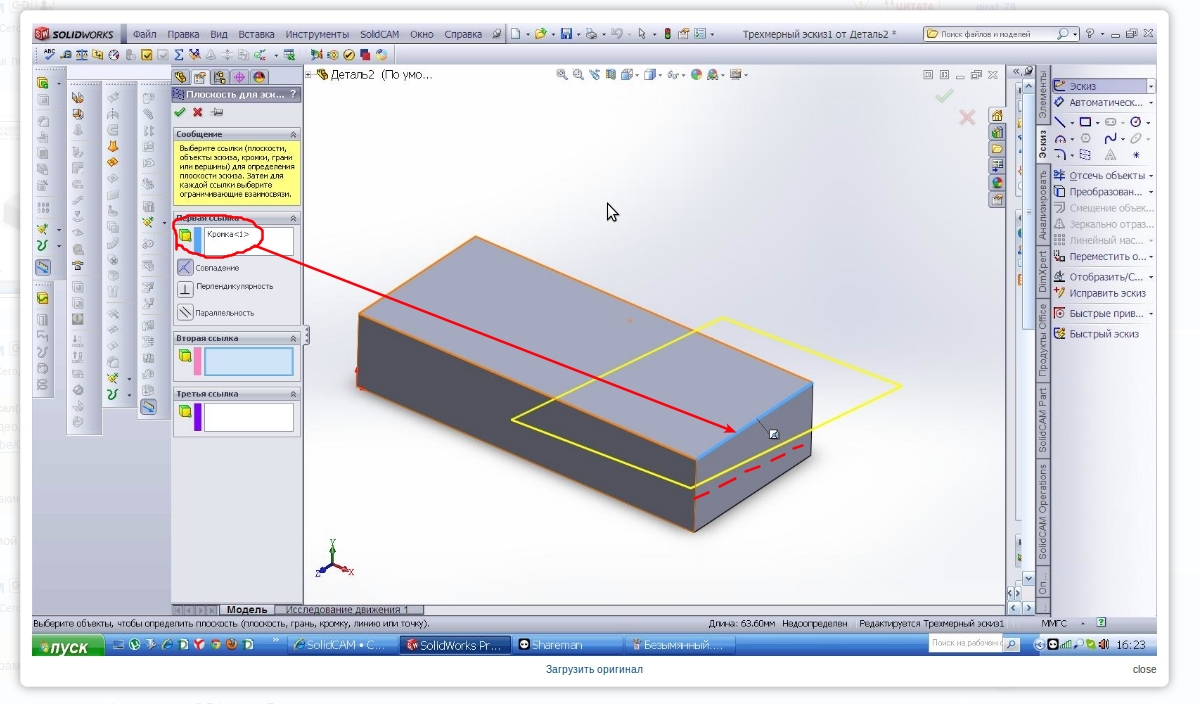
Task: Click the second reference pink color bar
Action: (197, 361)
